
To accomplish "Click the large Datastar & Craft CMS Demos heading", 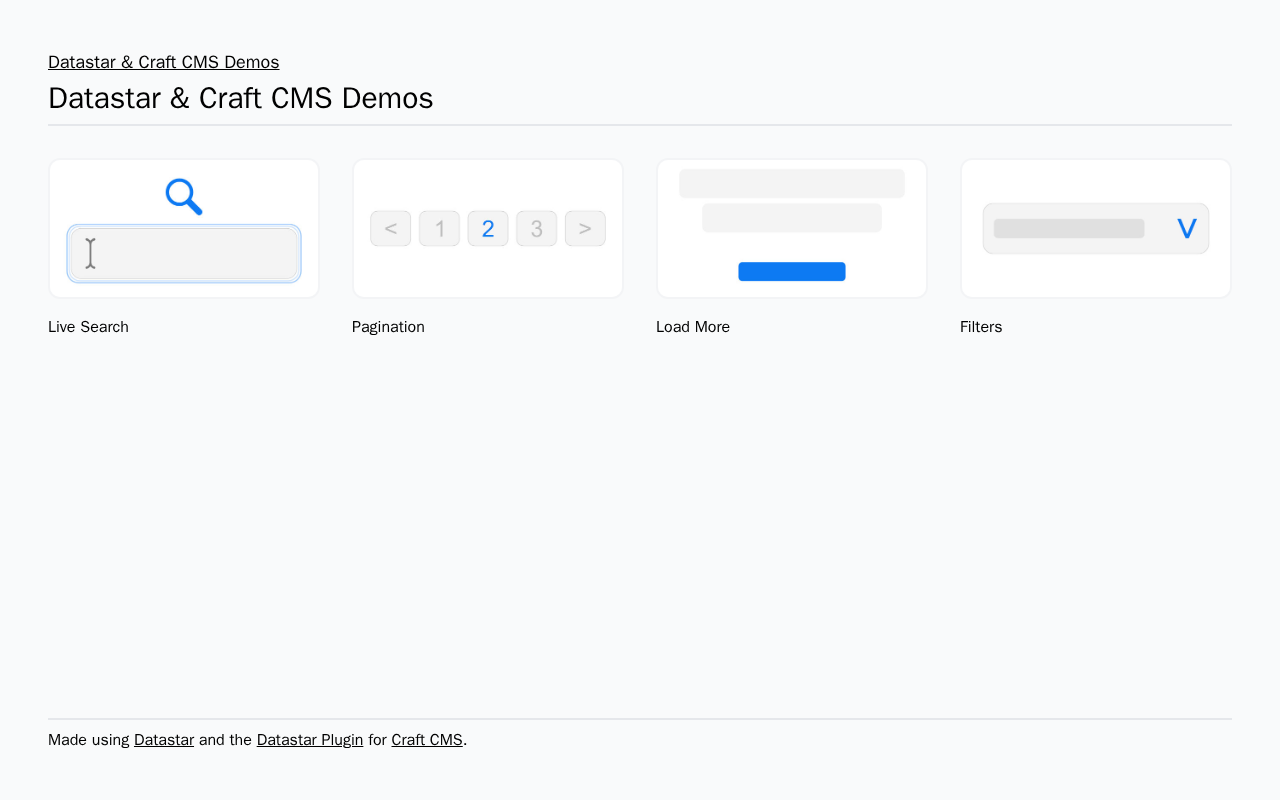I will (x=241, y=98).
